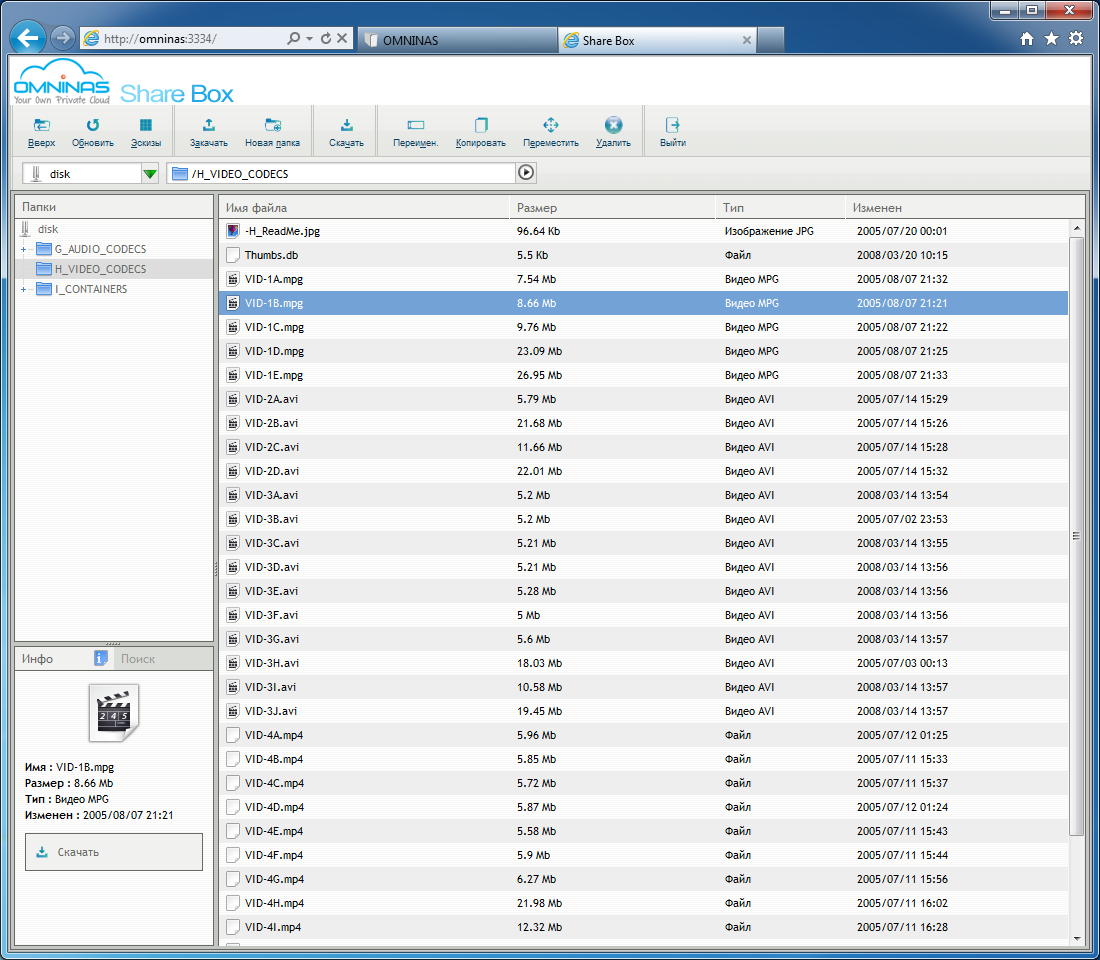
Task: Click the Вверх (Up) toolbar icon
Action: click(x=41, y=126)
